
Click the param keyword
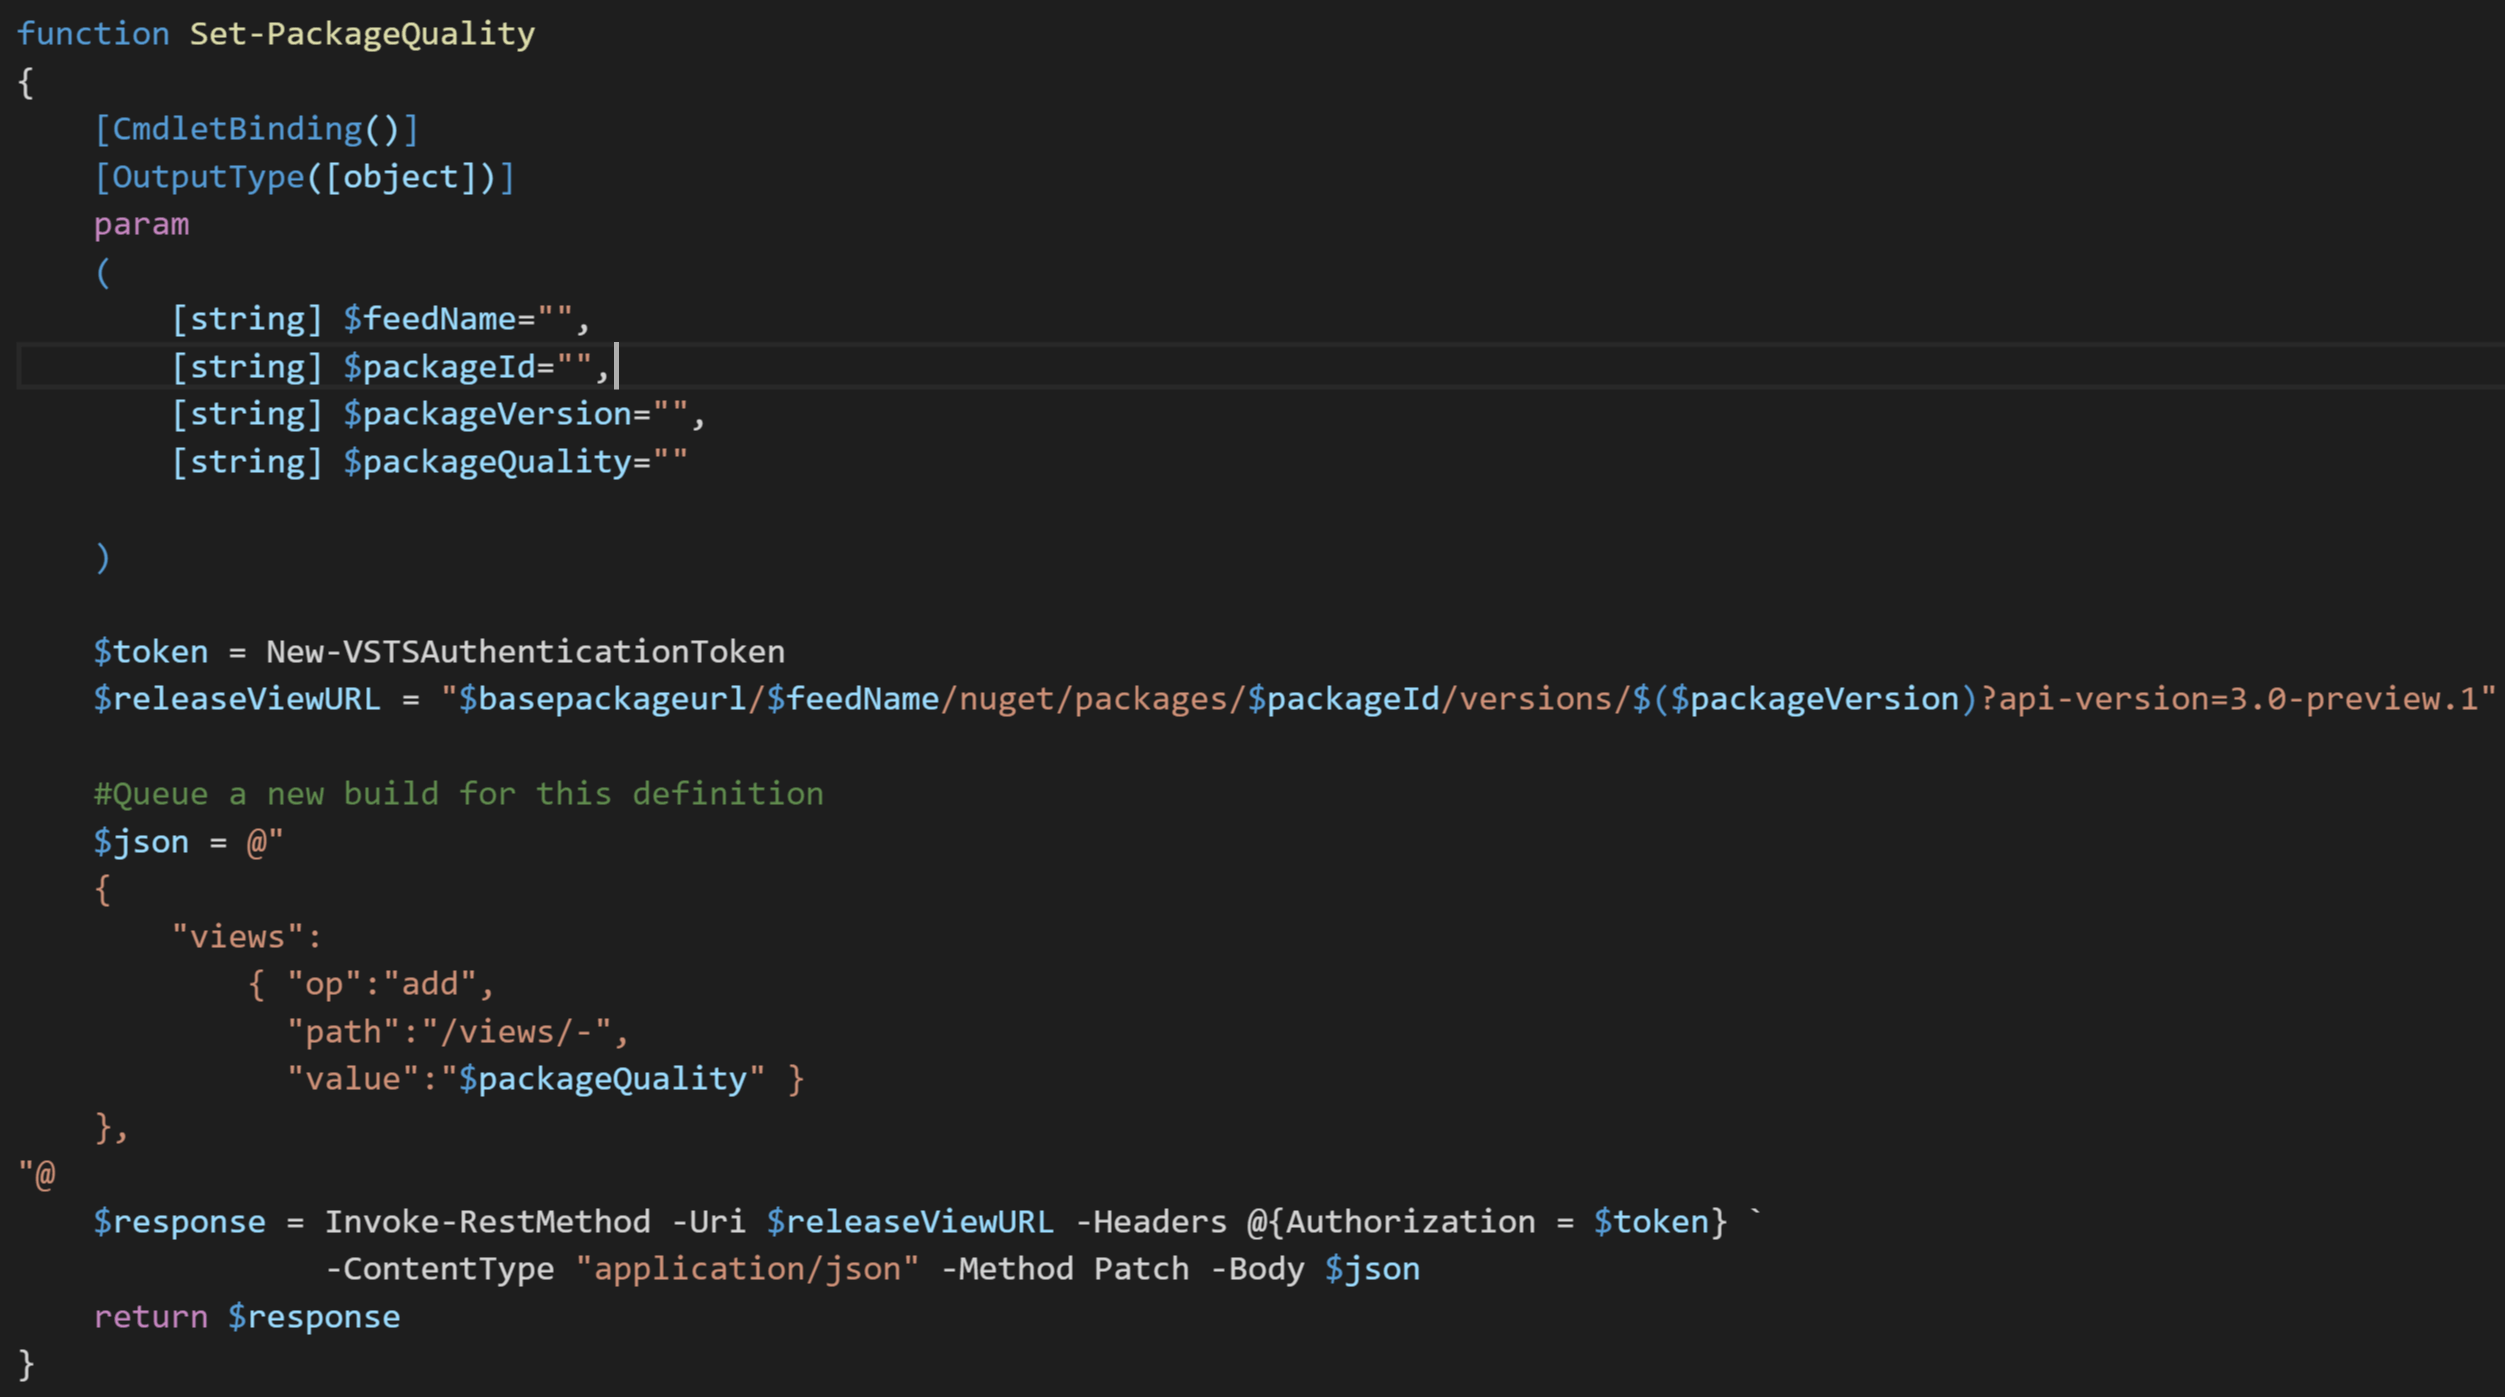pos(141,224)
